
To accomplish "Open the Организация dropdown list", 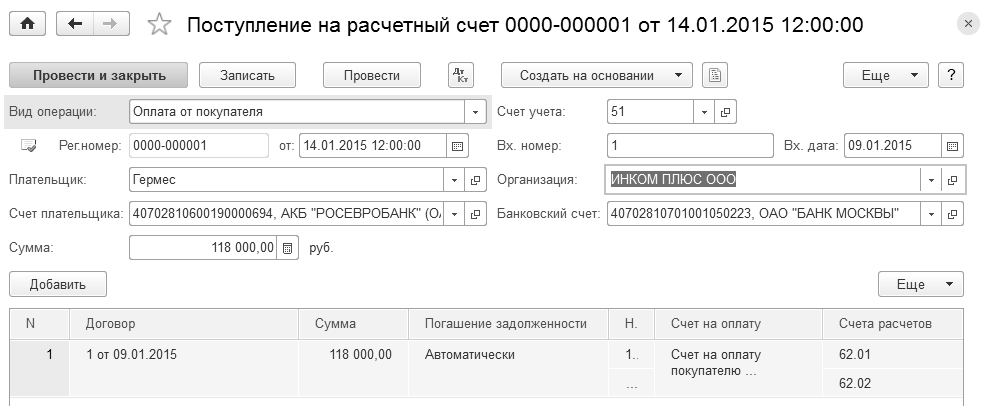I will click(x=931, y=180).
